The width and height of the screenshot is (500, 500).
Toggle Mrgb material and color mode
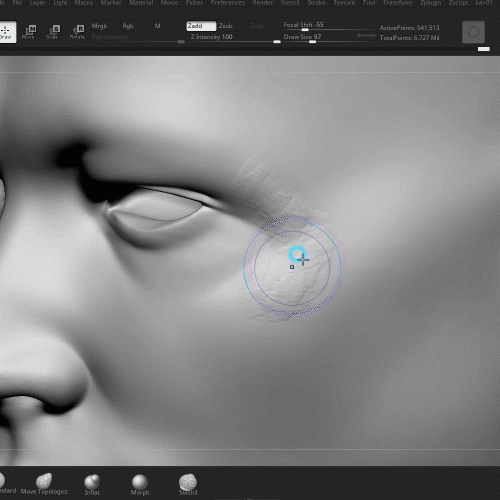tap(99, 26)
